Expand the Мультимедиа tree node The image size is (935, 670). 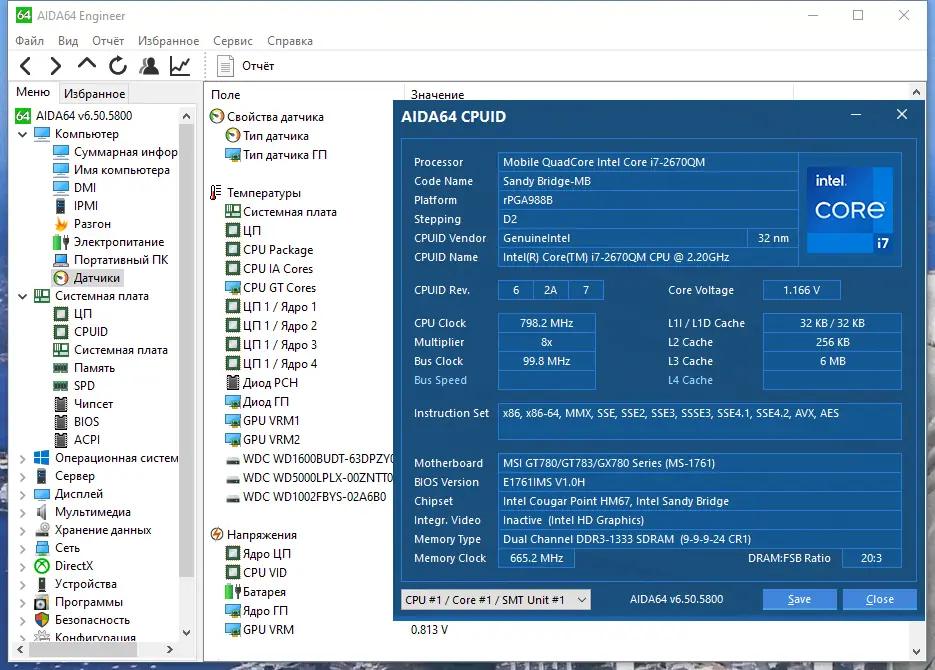(22, 512)
